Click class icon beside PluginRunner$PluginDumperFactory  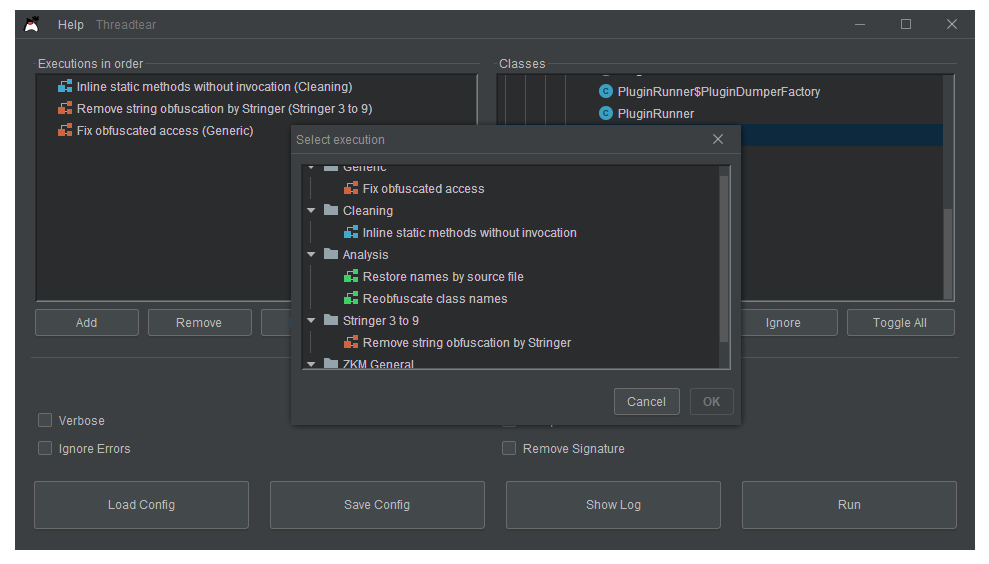(x=606, y=91)
